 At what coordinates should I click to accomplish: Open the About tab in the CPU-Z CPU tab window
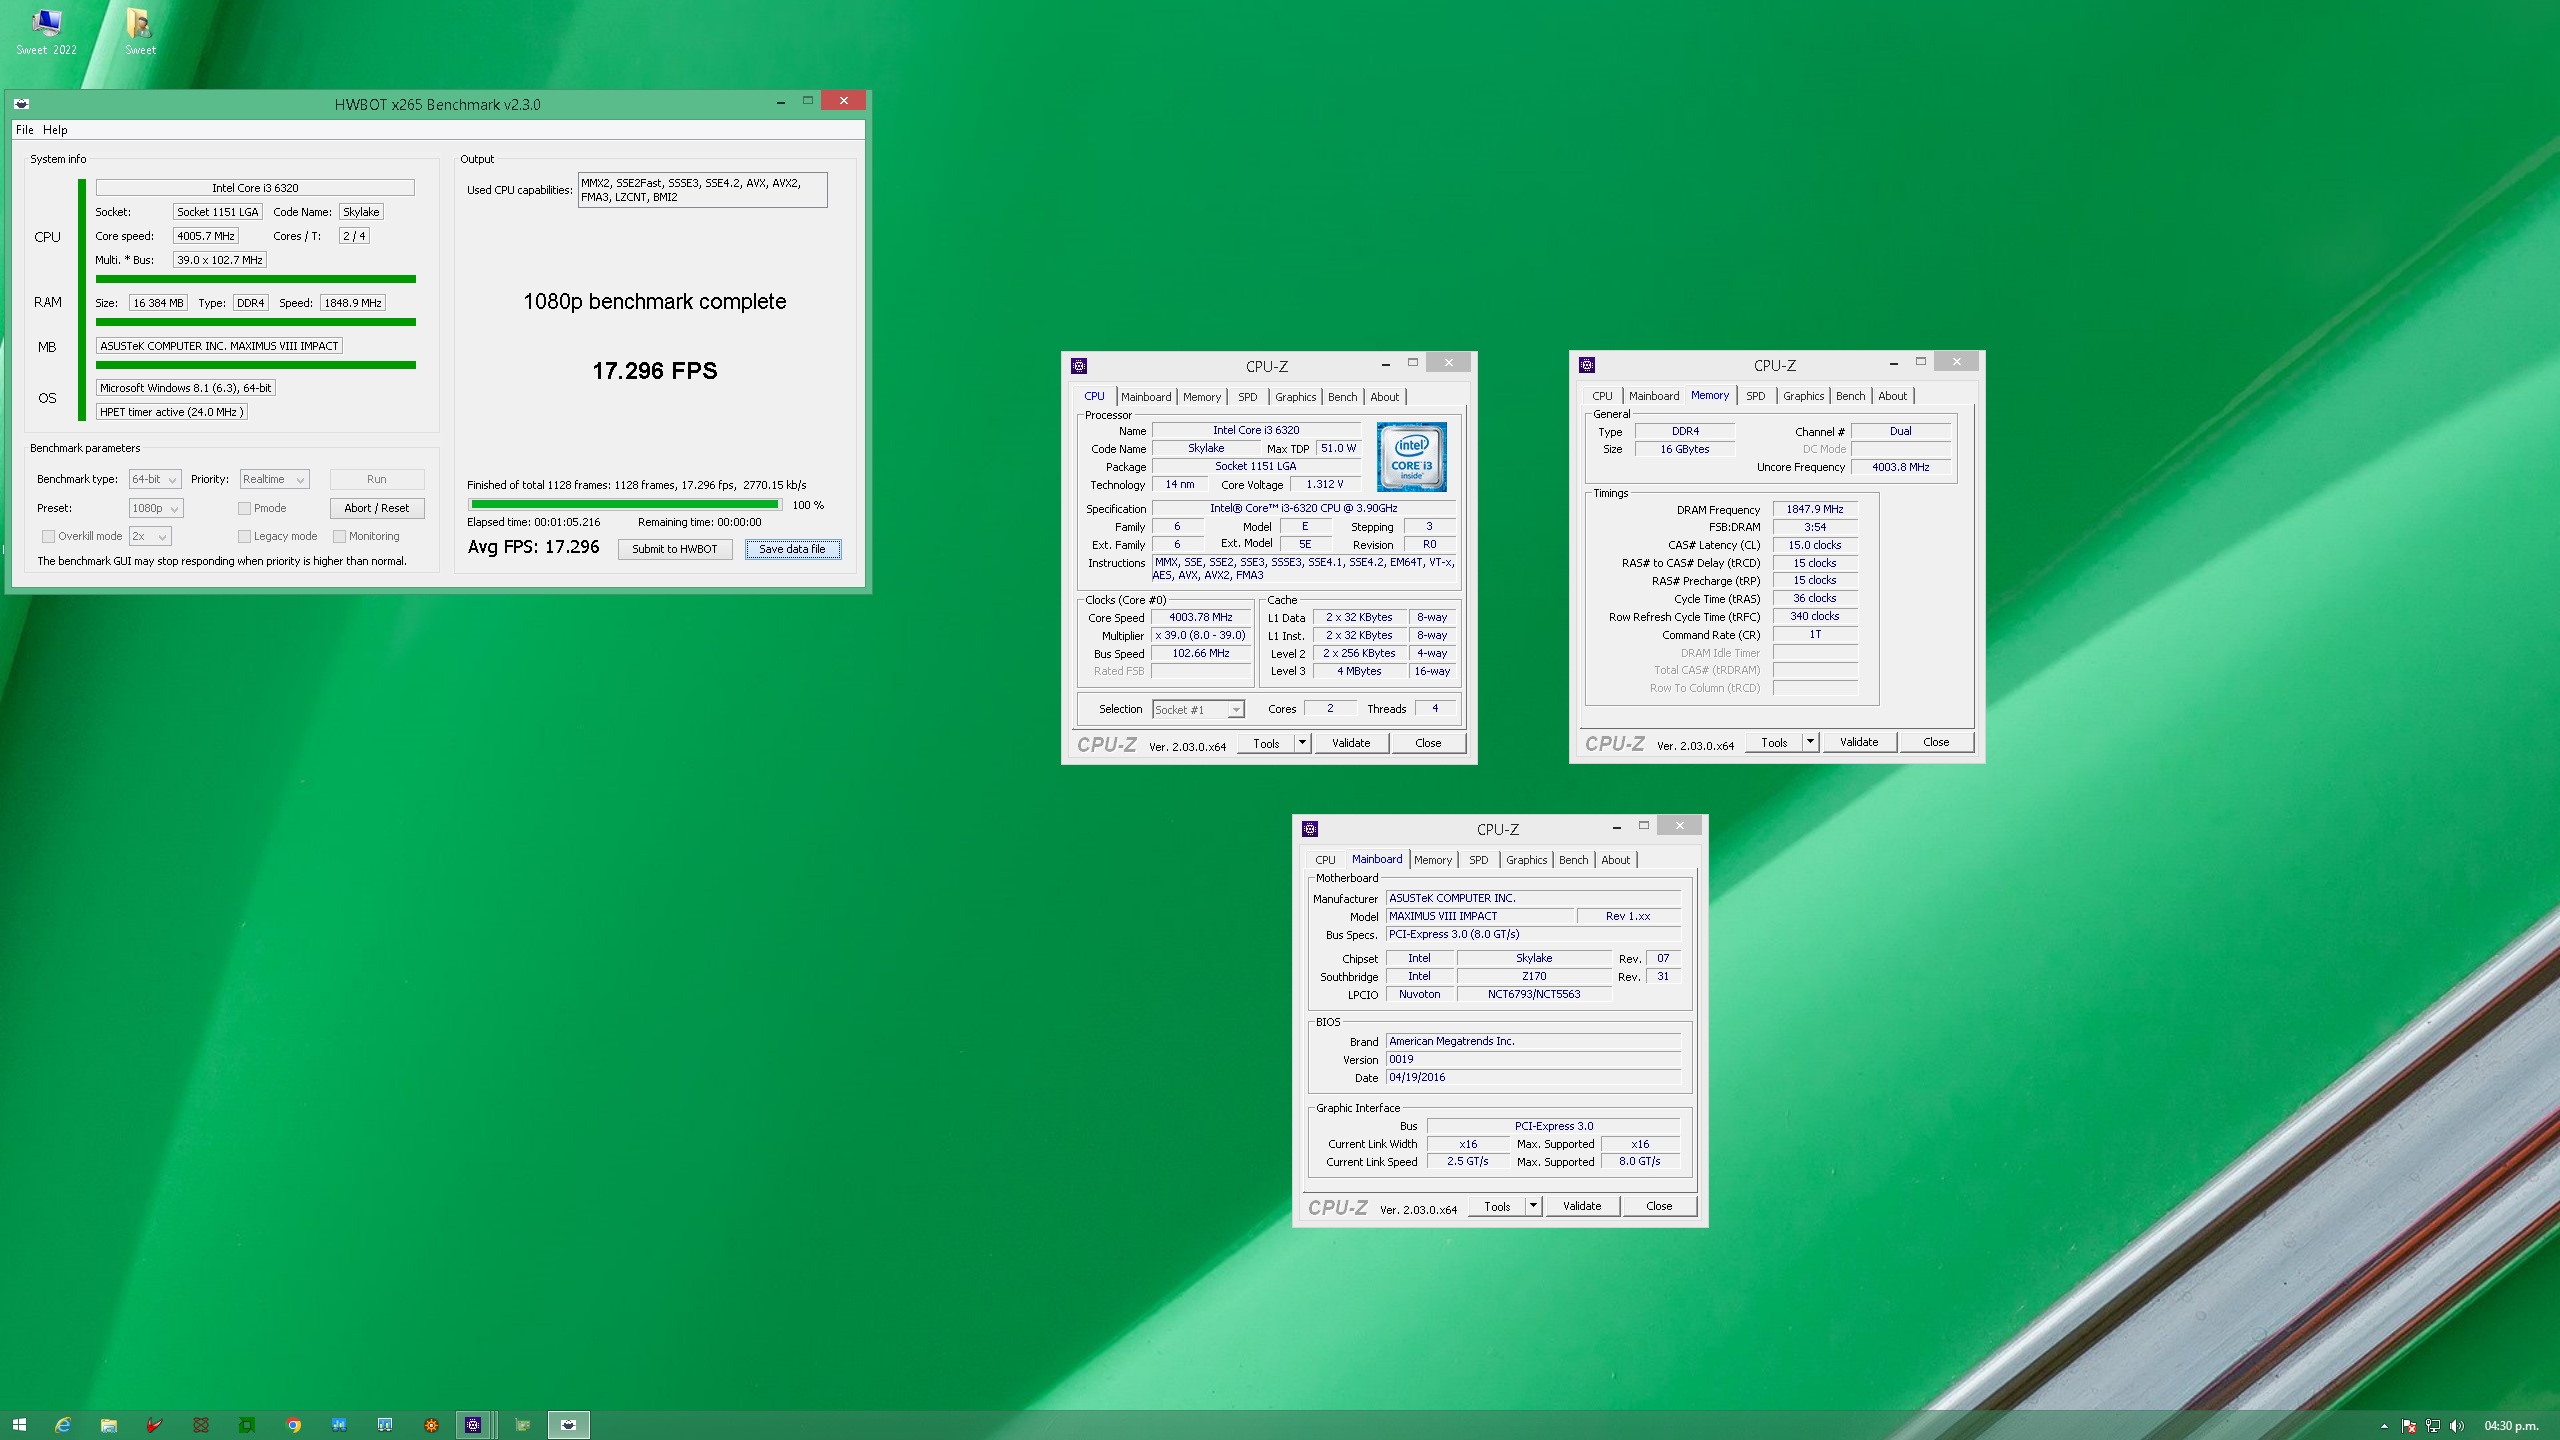pyautogui.click(x=1384, y=397)
